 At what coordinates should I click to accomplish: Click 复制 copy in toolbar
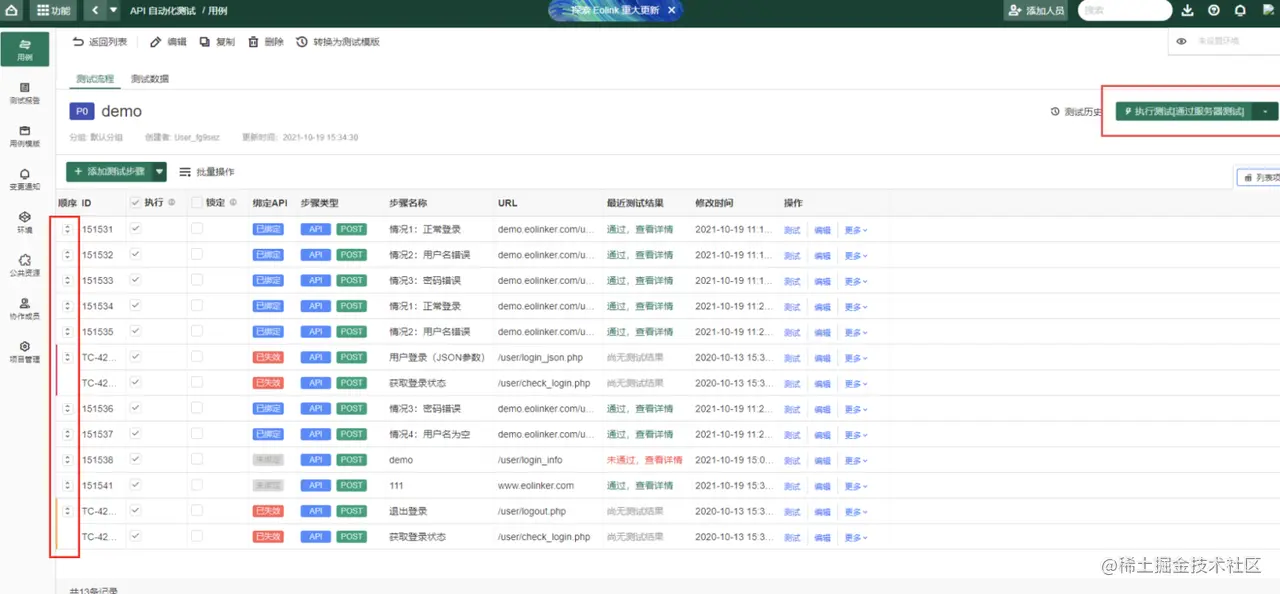tap(217, 42)
